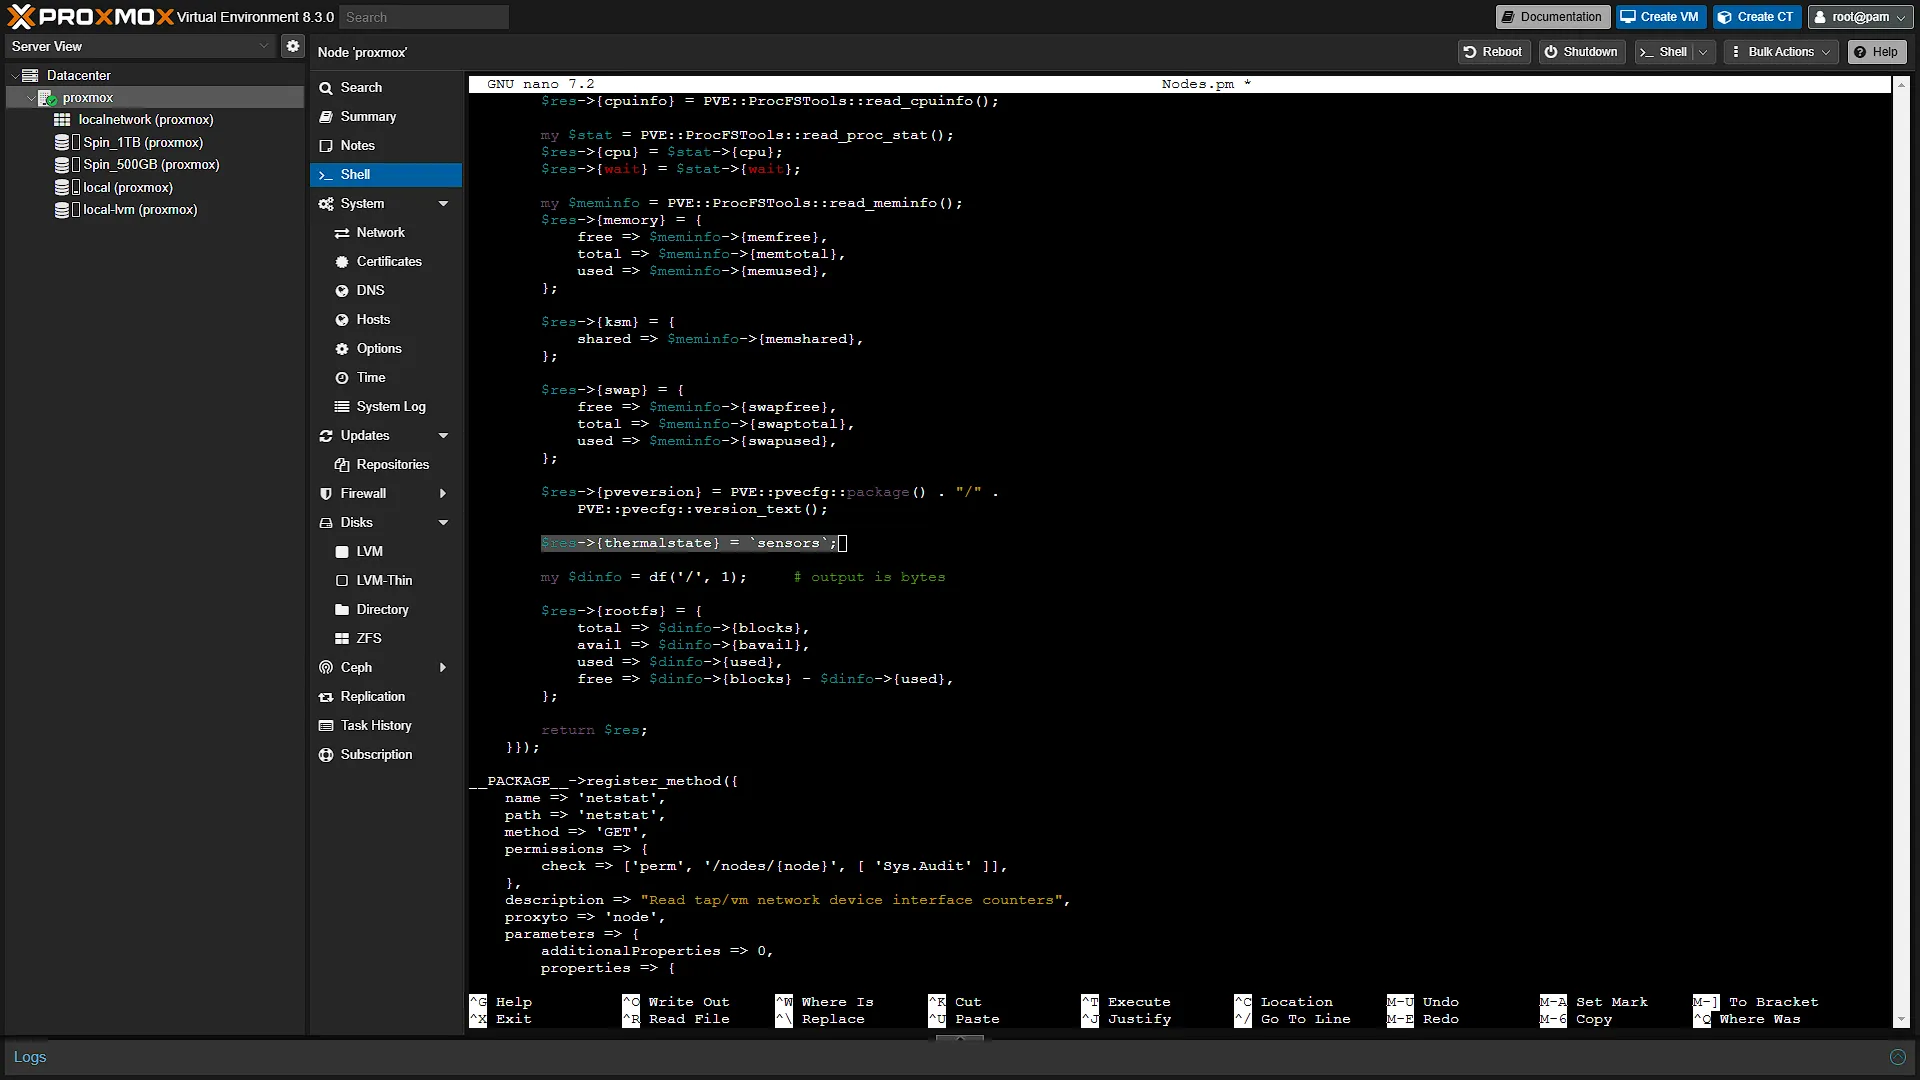Click the refresh icon in Logs bar
The image size is (1920, 1080).
click(1897, 1057)
